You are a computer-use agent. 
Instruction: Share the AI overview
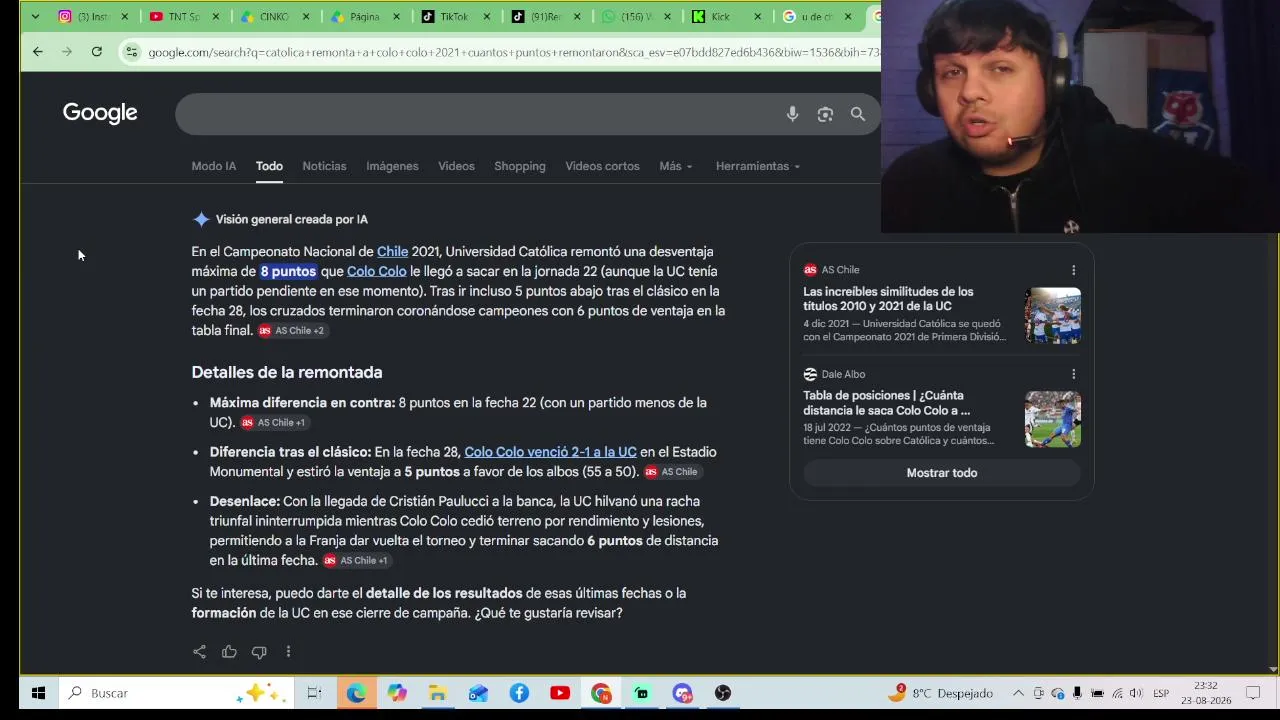click(x=199, y=652)
